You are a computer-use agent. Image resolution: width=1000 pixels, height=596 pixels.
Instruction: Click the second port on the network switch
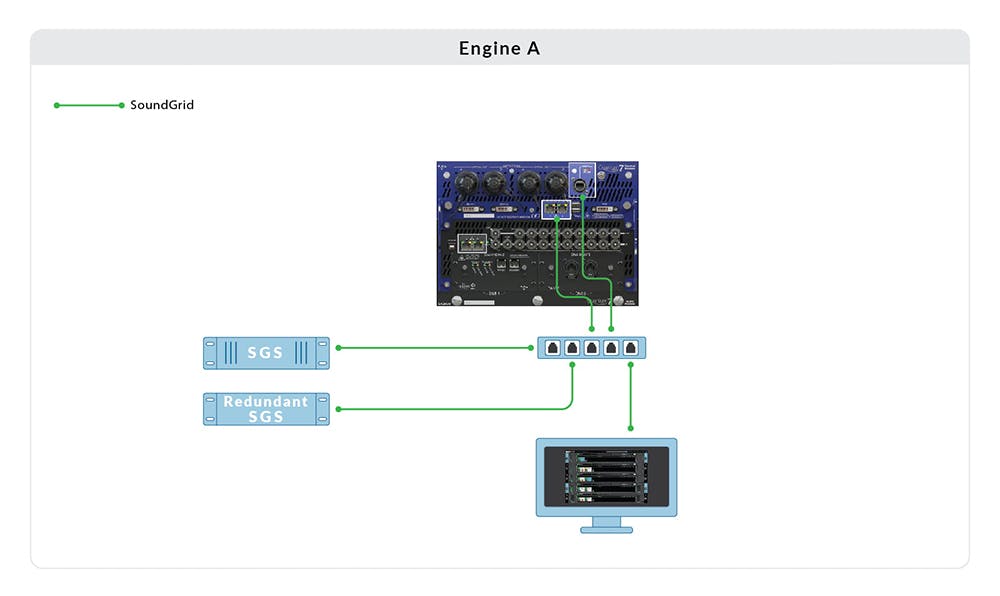[571, 348]
